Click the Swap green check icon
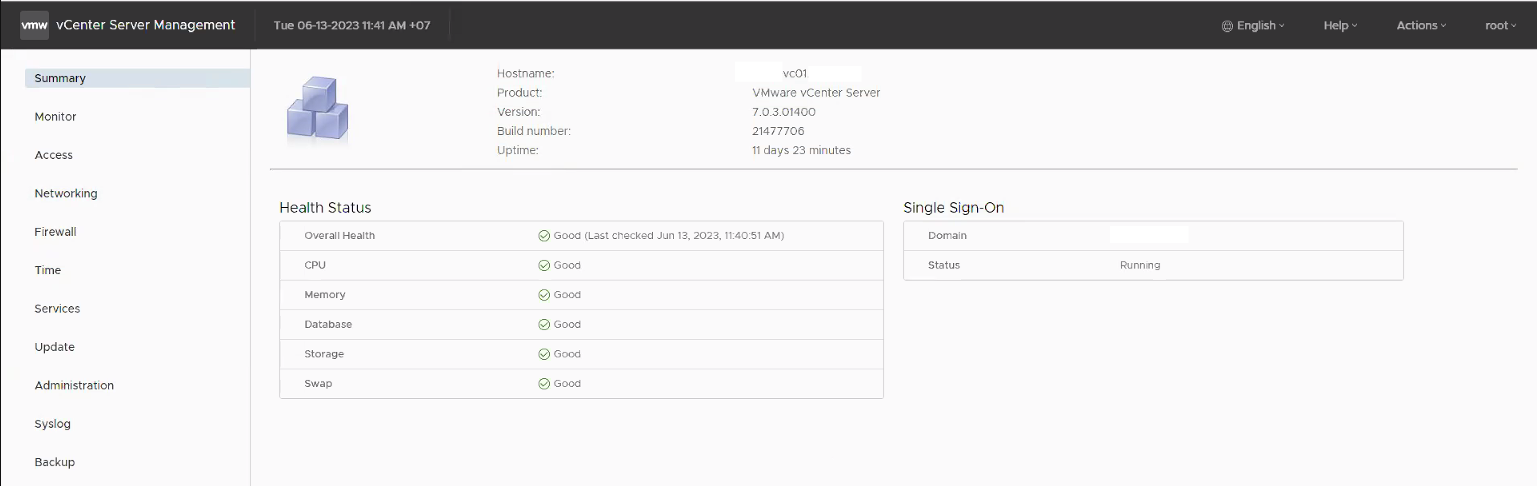 [x=544, y=384]
